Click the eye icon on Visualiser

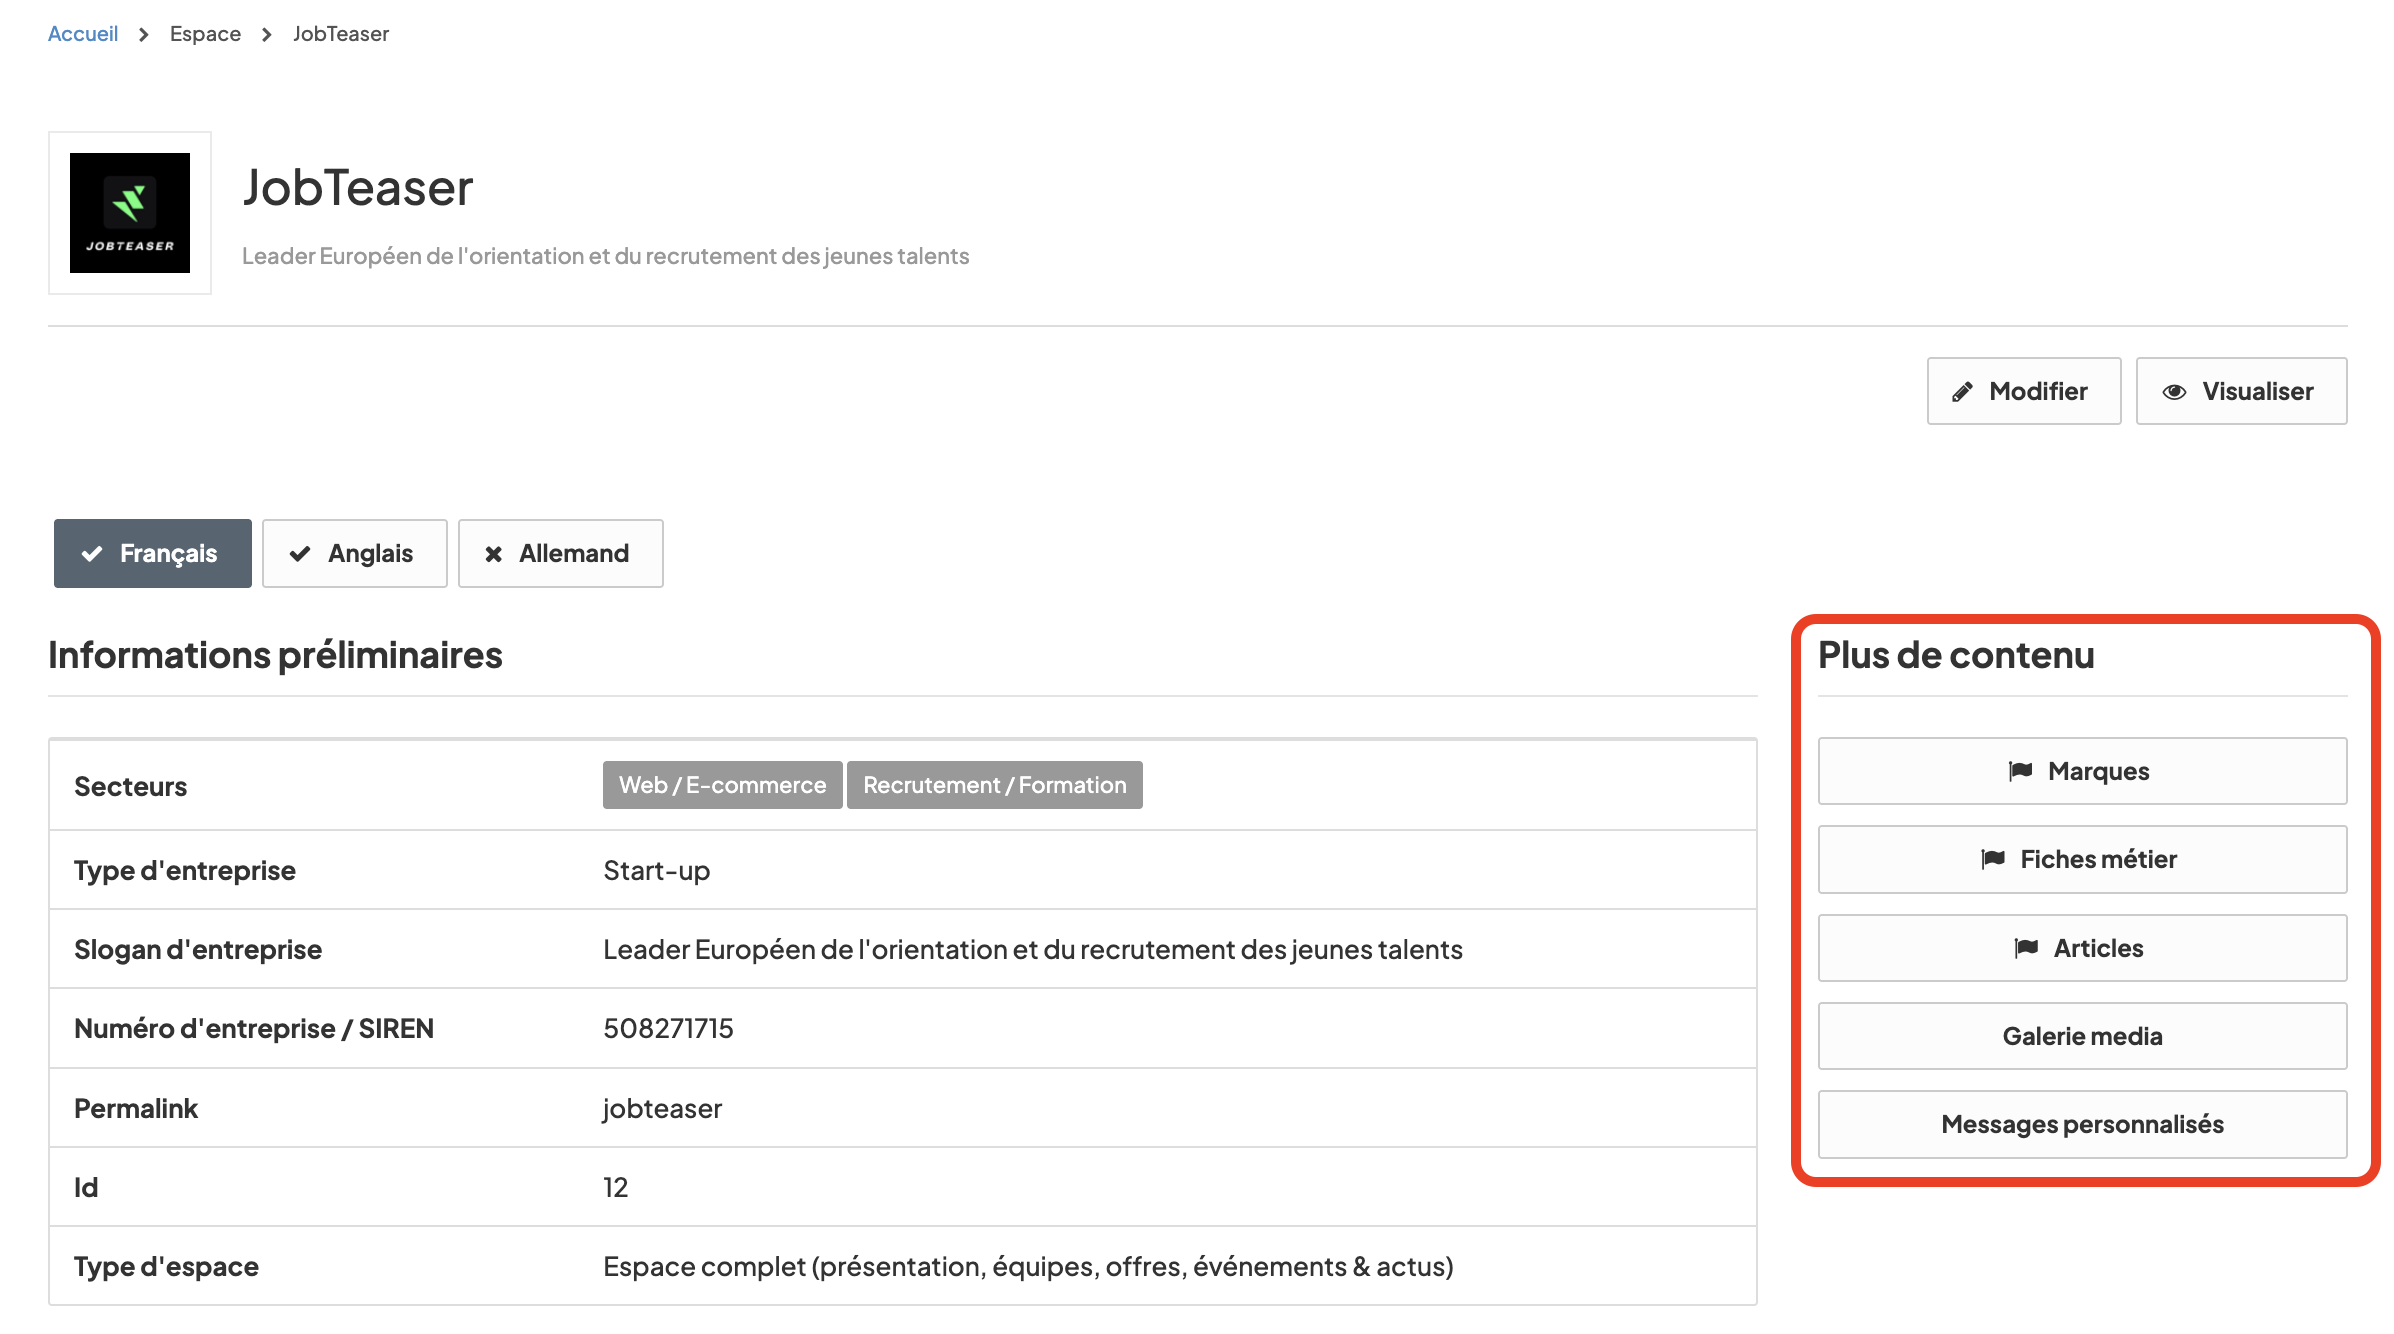2174,392
